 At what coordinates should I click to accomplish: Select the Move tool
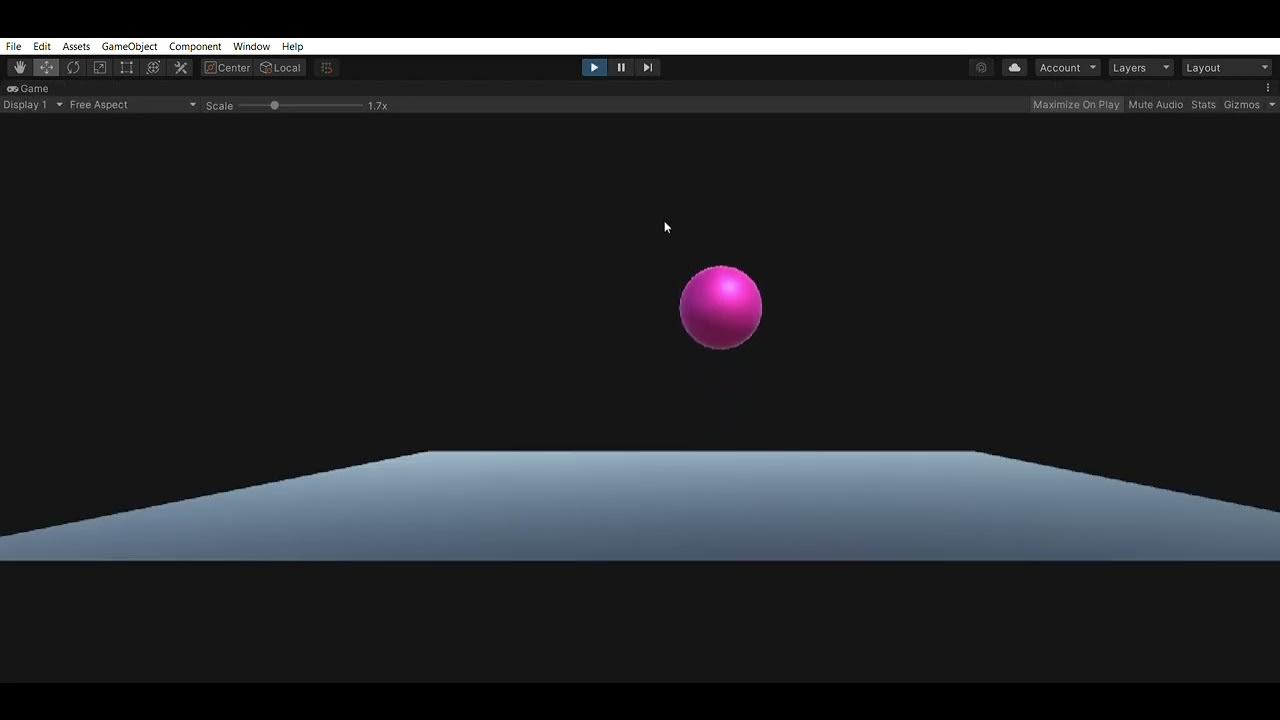pyautogui.click(x=46, y=67)
